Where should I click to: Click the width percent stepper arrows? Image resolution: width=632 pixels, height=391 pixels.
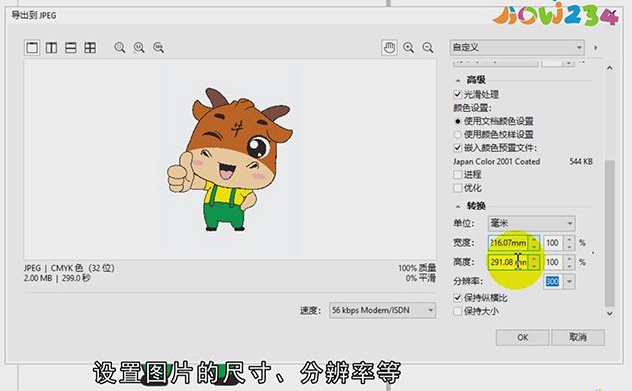tap(569, 243)
